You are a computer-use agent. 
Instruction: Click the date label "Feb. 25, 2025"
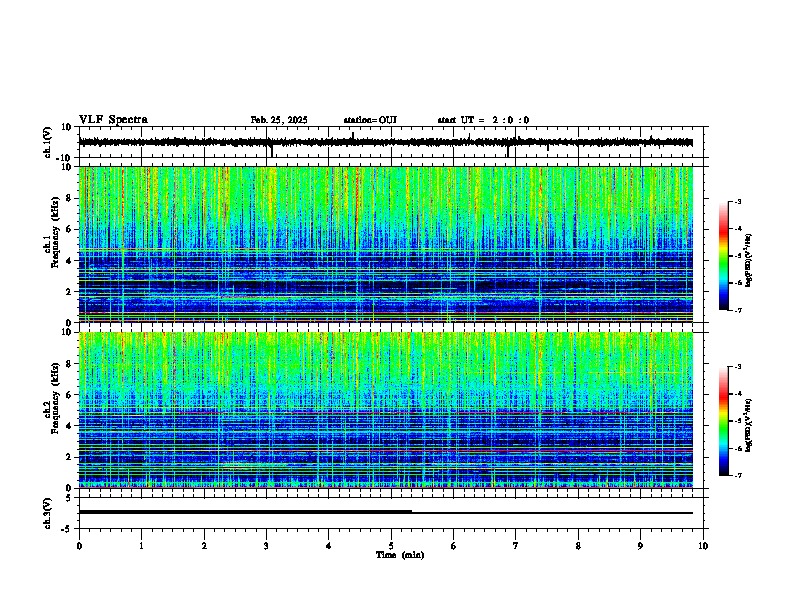click(279, 120)
